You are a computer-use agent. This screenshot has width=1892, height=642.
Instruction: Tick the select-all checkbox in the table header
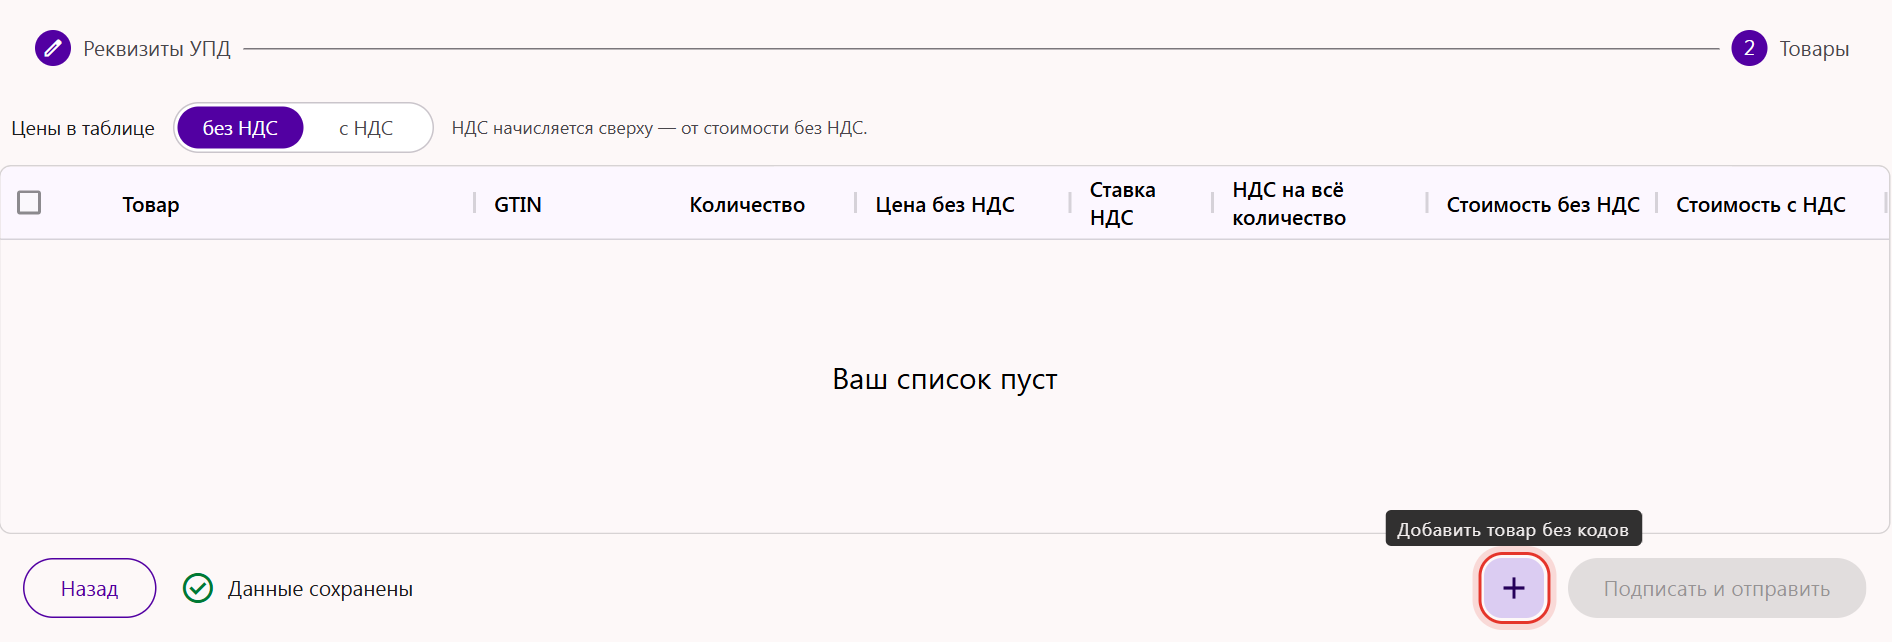tap(29, 203)
